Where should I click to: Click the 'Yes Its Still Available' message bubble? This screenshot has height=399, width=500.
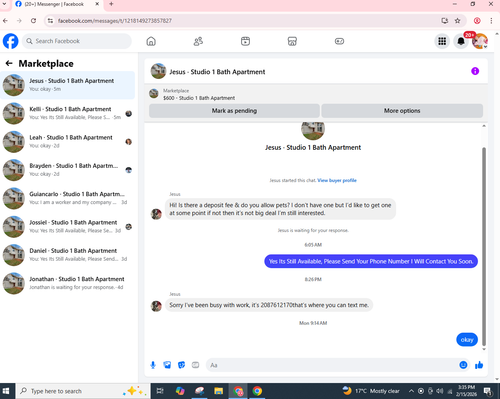click(x=371, y=261)
